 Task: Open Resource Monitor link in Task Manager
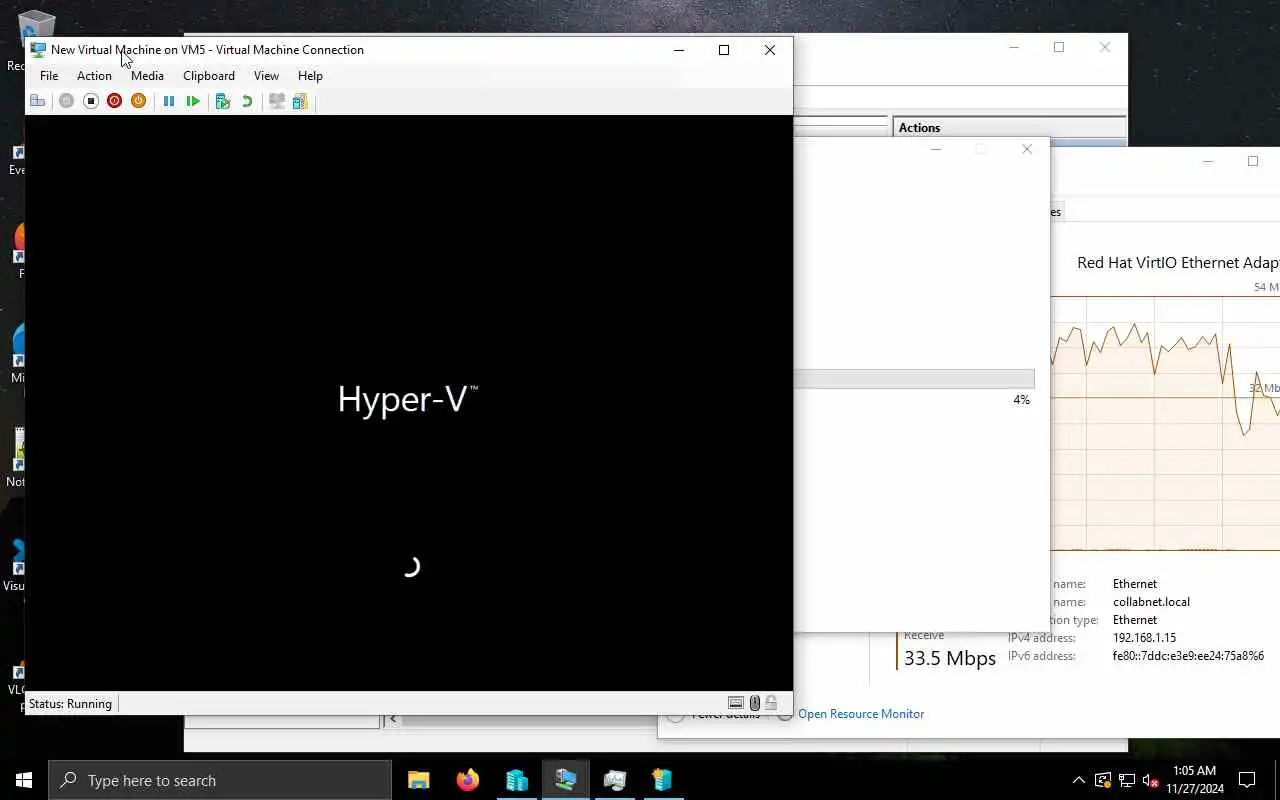pos(861,714)
